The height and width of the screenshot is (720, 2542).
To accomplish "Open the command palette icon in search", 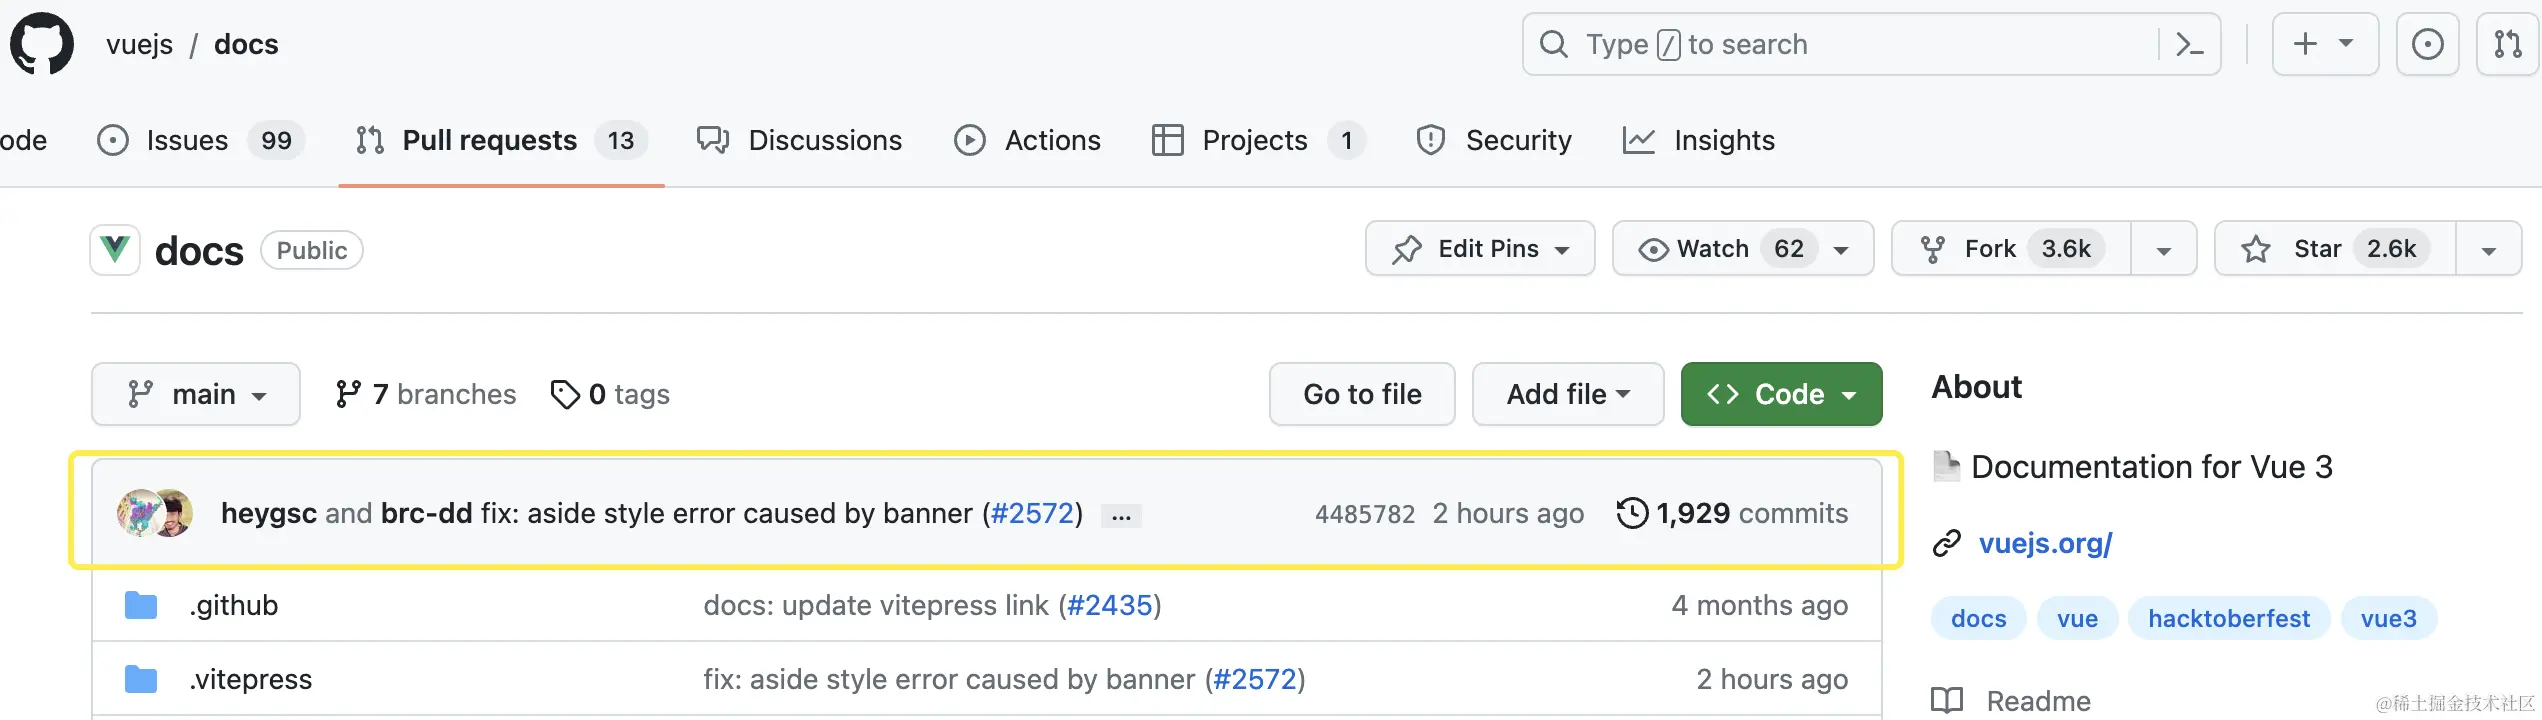I will tap(2189, 44).
